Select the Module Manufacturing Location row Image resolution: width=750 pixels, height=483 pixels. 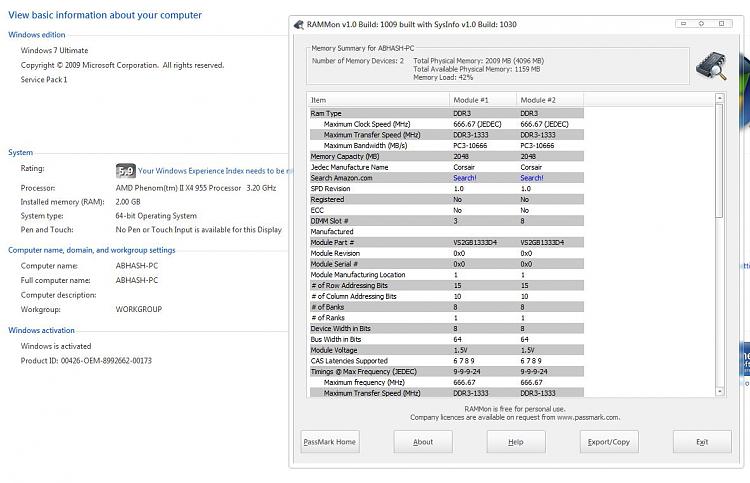tap(446, 274)
